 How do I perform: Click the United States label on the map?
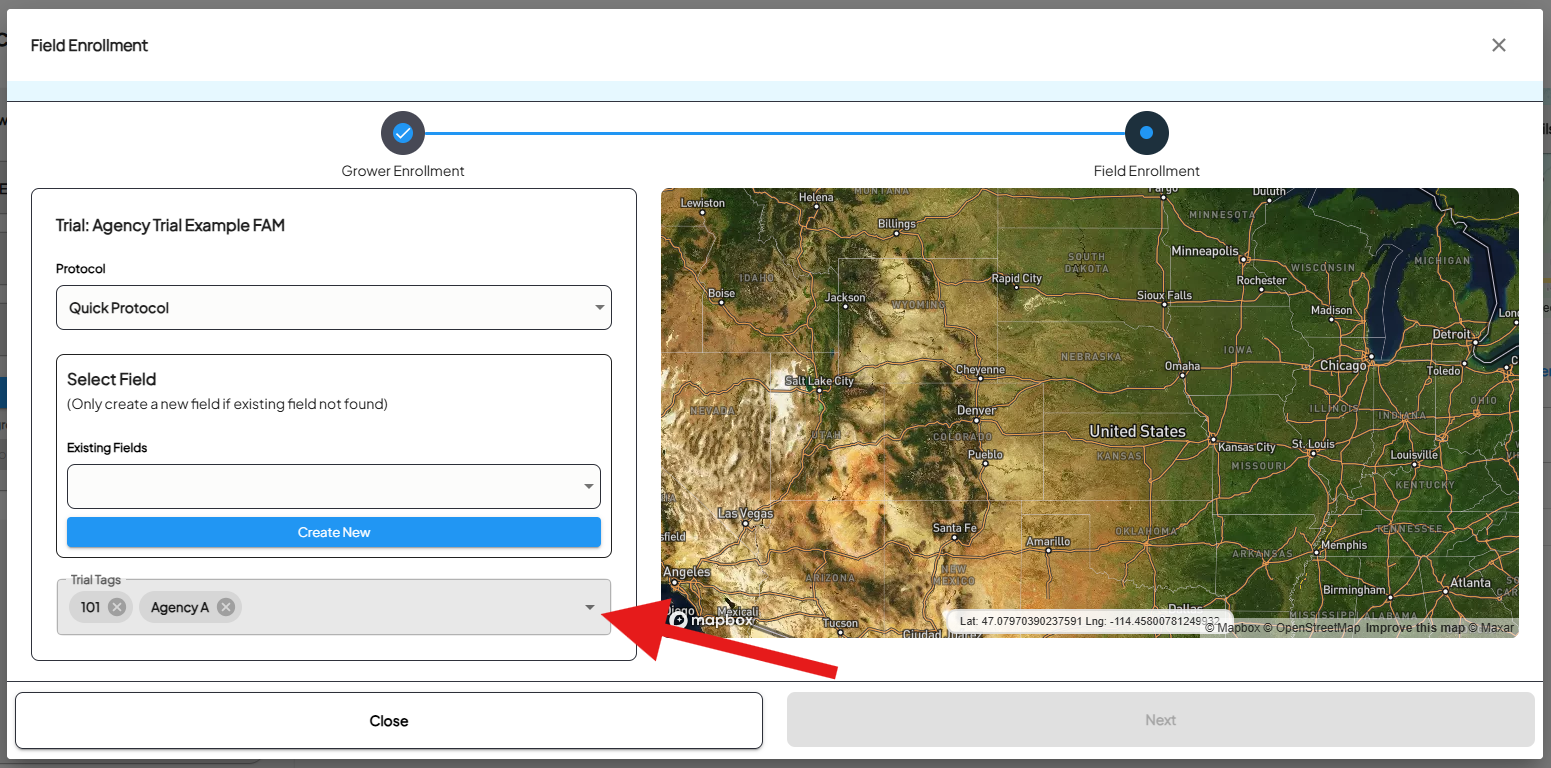click(1137, 431)
